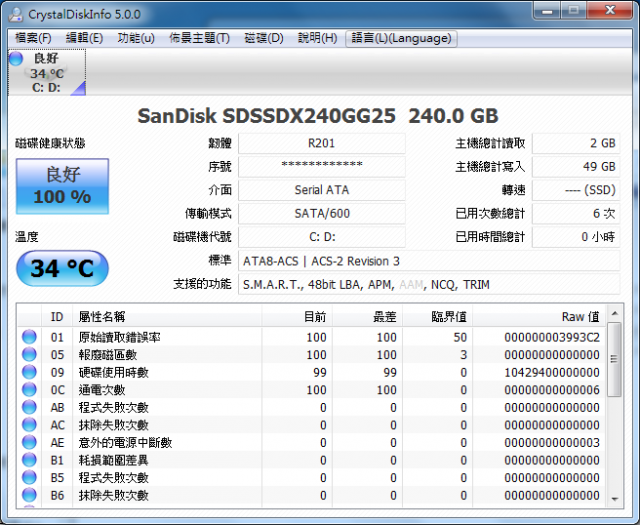Click the SanDisk SDSSDX240GG25 240.0 GB title

pyautogui.click(x=318, y=116)
